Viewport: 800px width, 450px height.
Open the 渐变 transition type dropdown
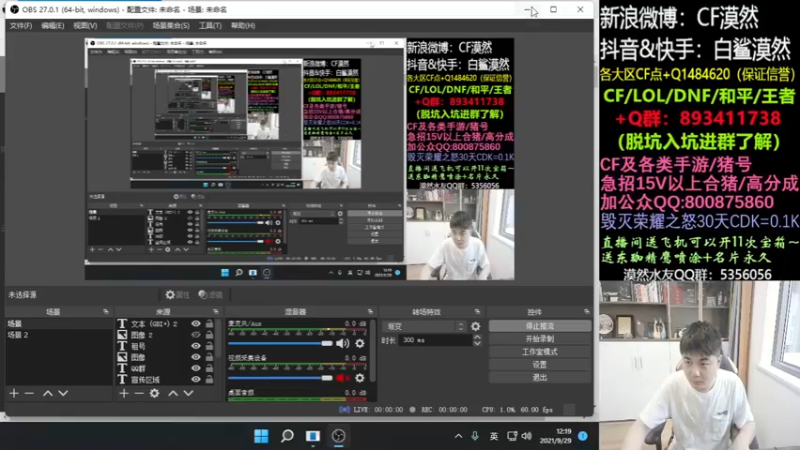[x=424, y=326]
